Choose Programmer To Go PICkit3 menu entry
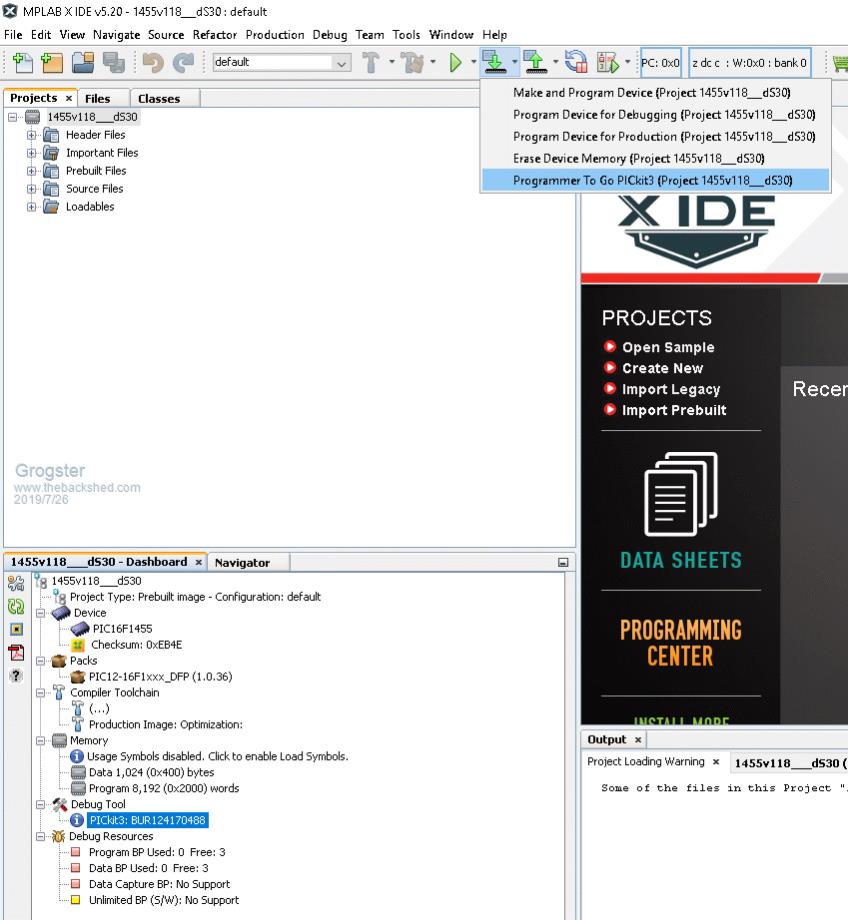This screenshot has height=920, width=848. coord(656,180)
